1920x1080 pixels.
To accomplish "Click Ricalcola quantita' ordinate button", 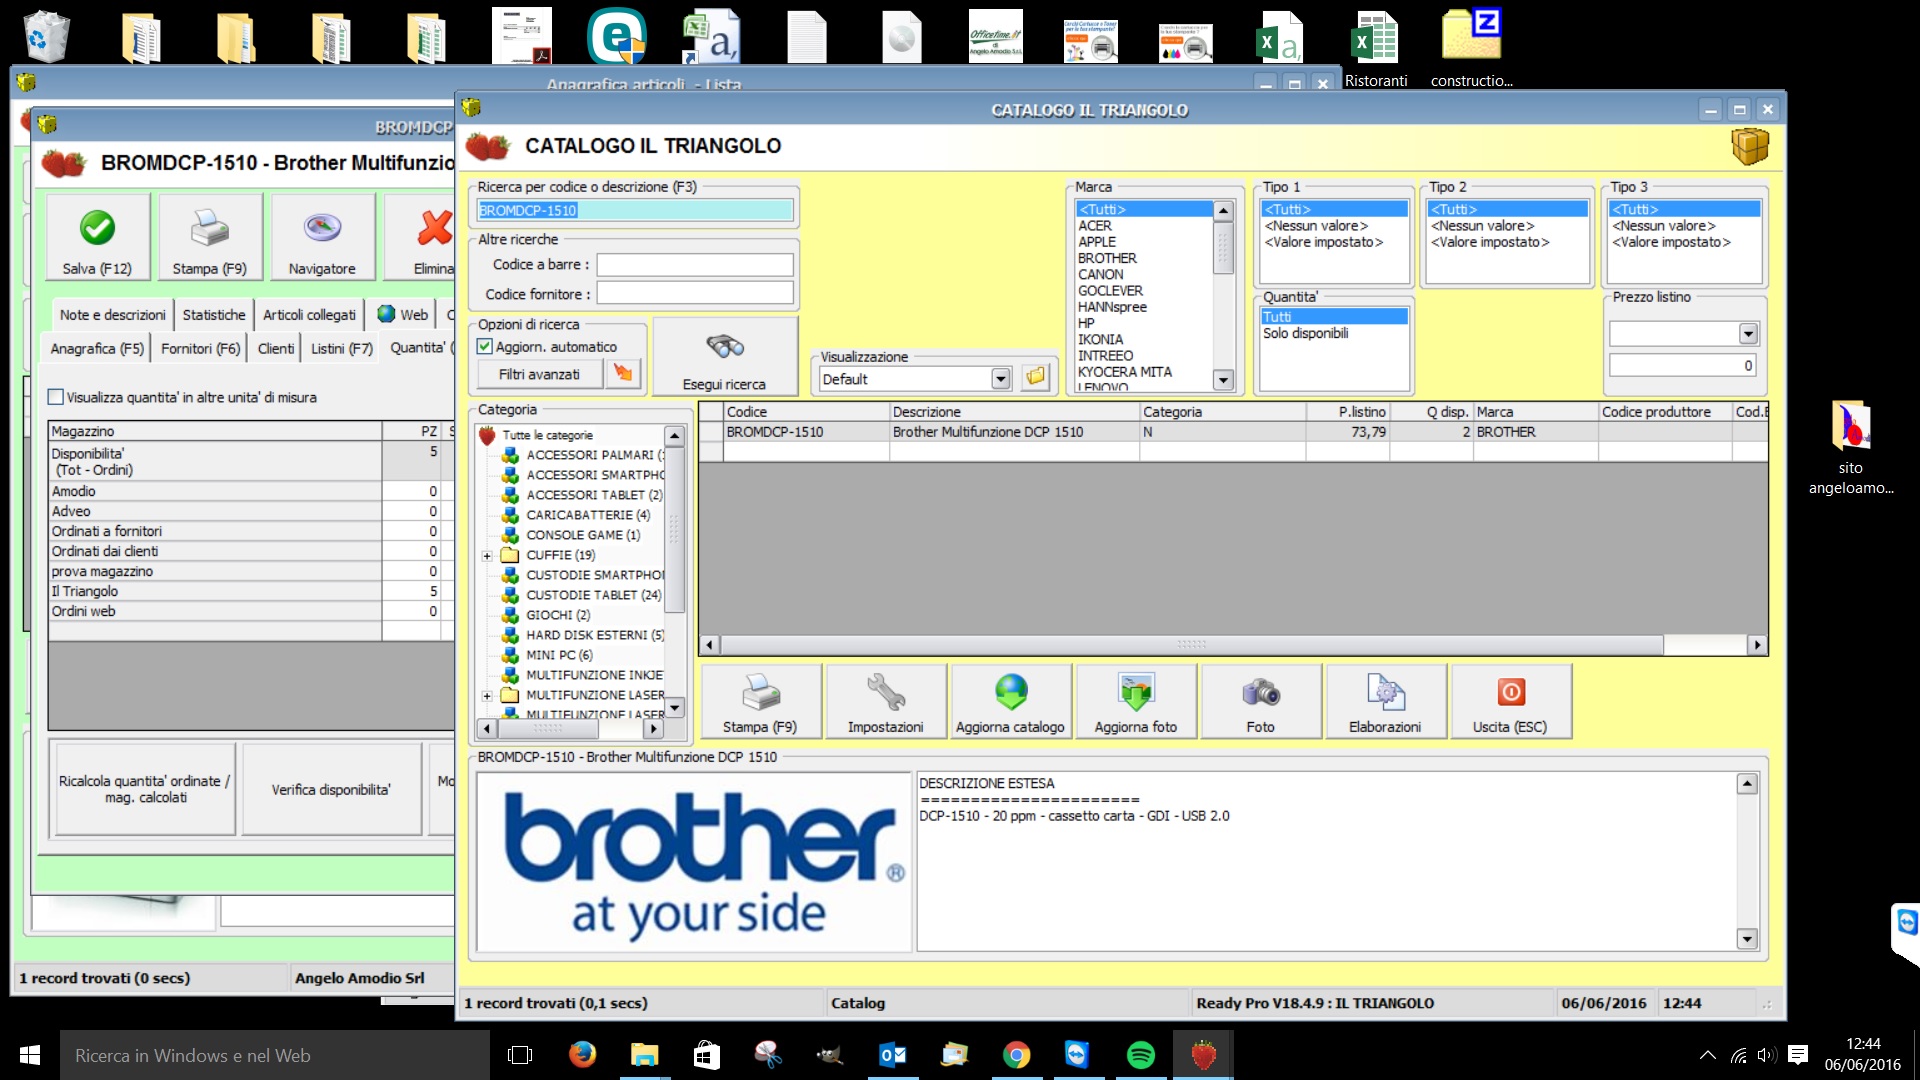I will [144, 789].
